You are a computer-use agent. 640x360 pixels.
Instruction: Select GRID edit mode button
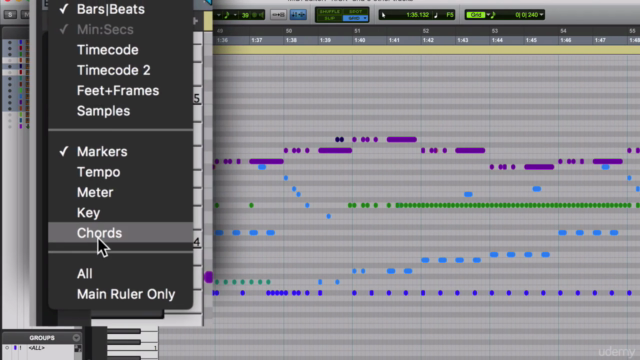pos(355,18)
